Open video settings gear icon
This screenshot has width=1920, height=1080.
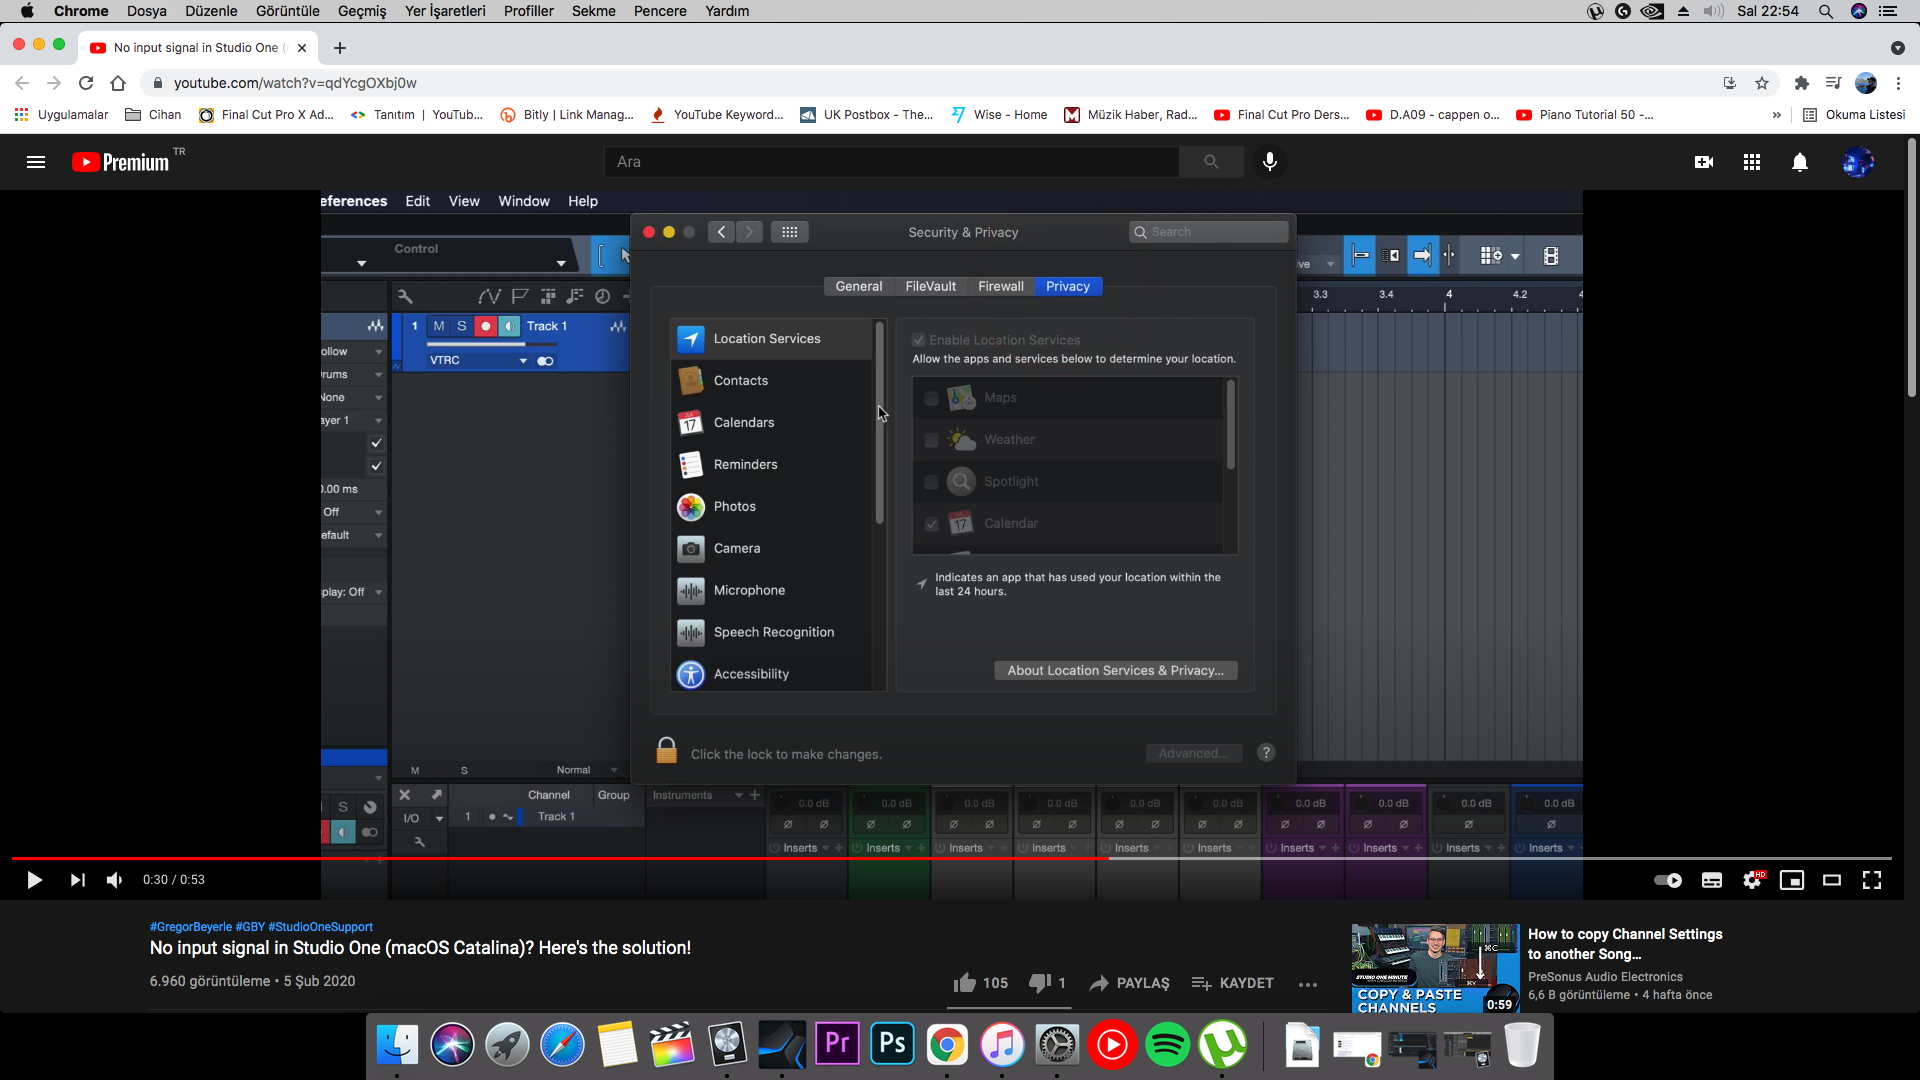tap(1752, 880)
